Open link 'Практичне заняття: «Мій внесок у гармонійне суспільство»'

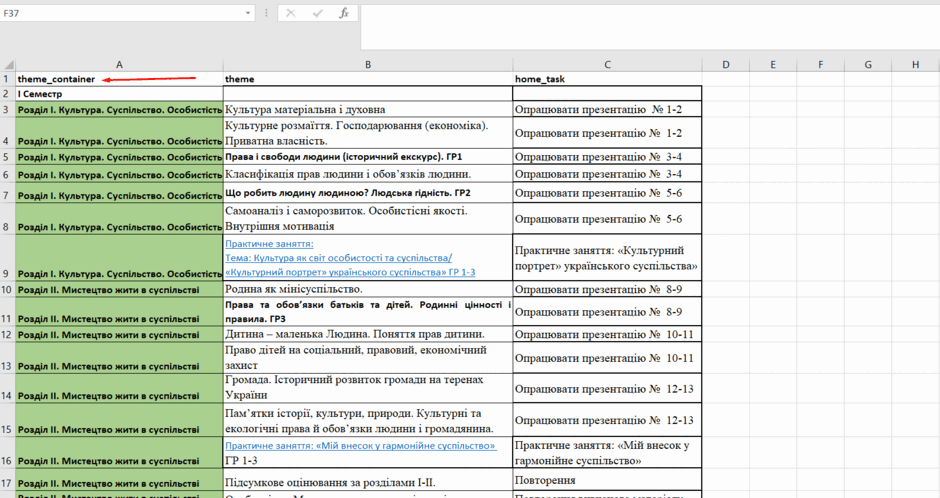pyautogui.click(x=361, y=446)
